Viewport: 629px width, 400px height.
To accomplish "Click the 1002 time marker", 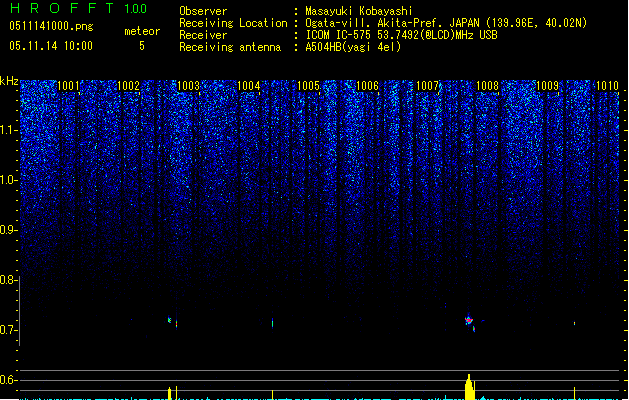I will point(128,86).
